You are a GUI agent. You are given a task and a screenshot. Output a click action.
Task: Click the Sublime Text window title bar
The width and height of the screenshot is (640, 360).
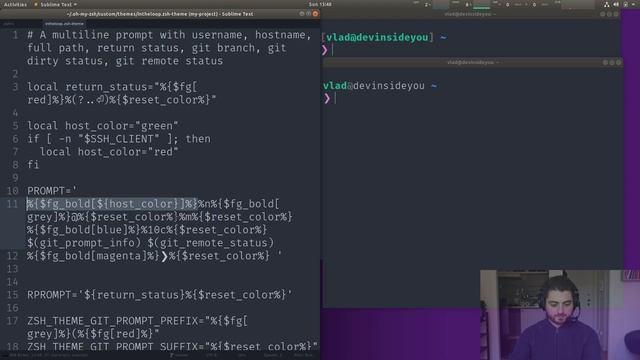(x=160, y=14)
